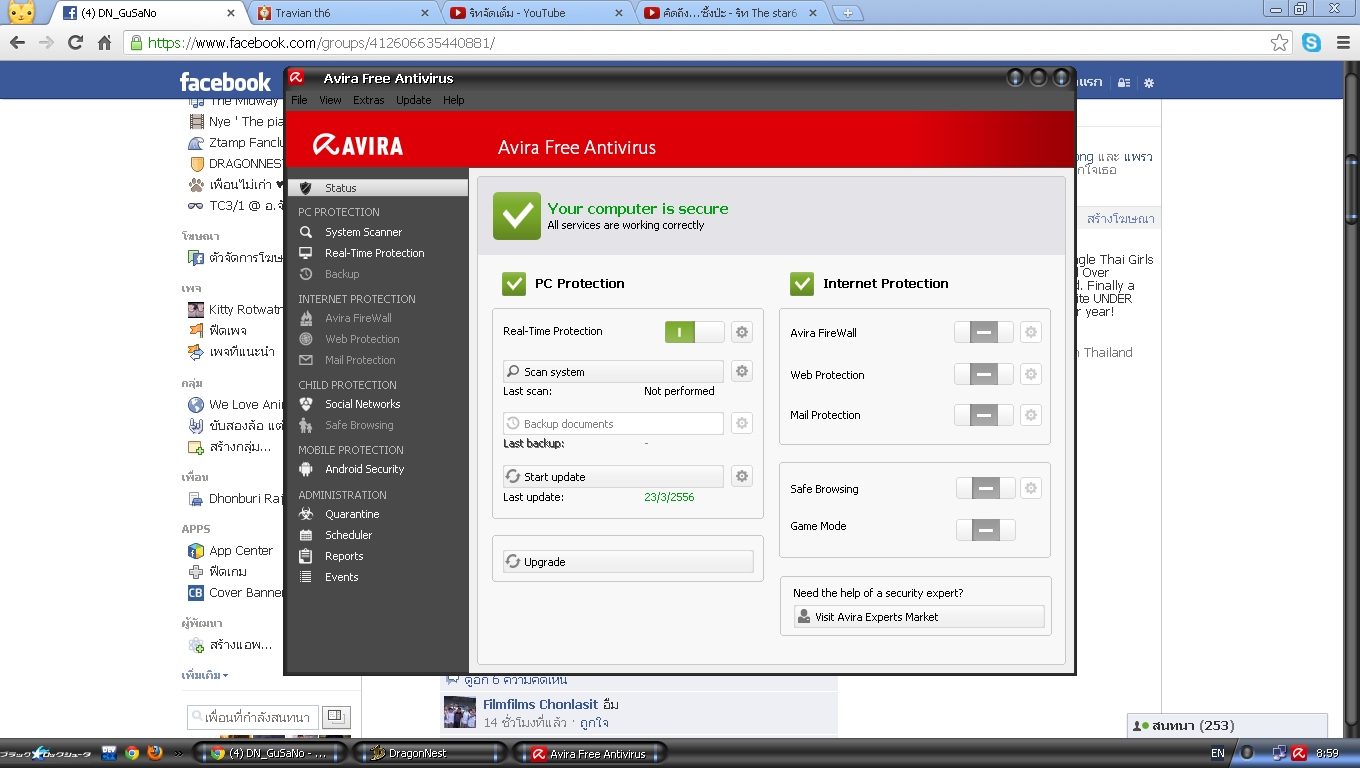The width and height of the screenshot is (1360, 768).
Task: Open System Scanner in Avira sidebar
Action: (x=363, y=232)
